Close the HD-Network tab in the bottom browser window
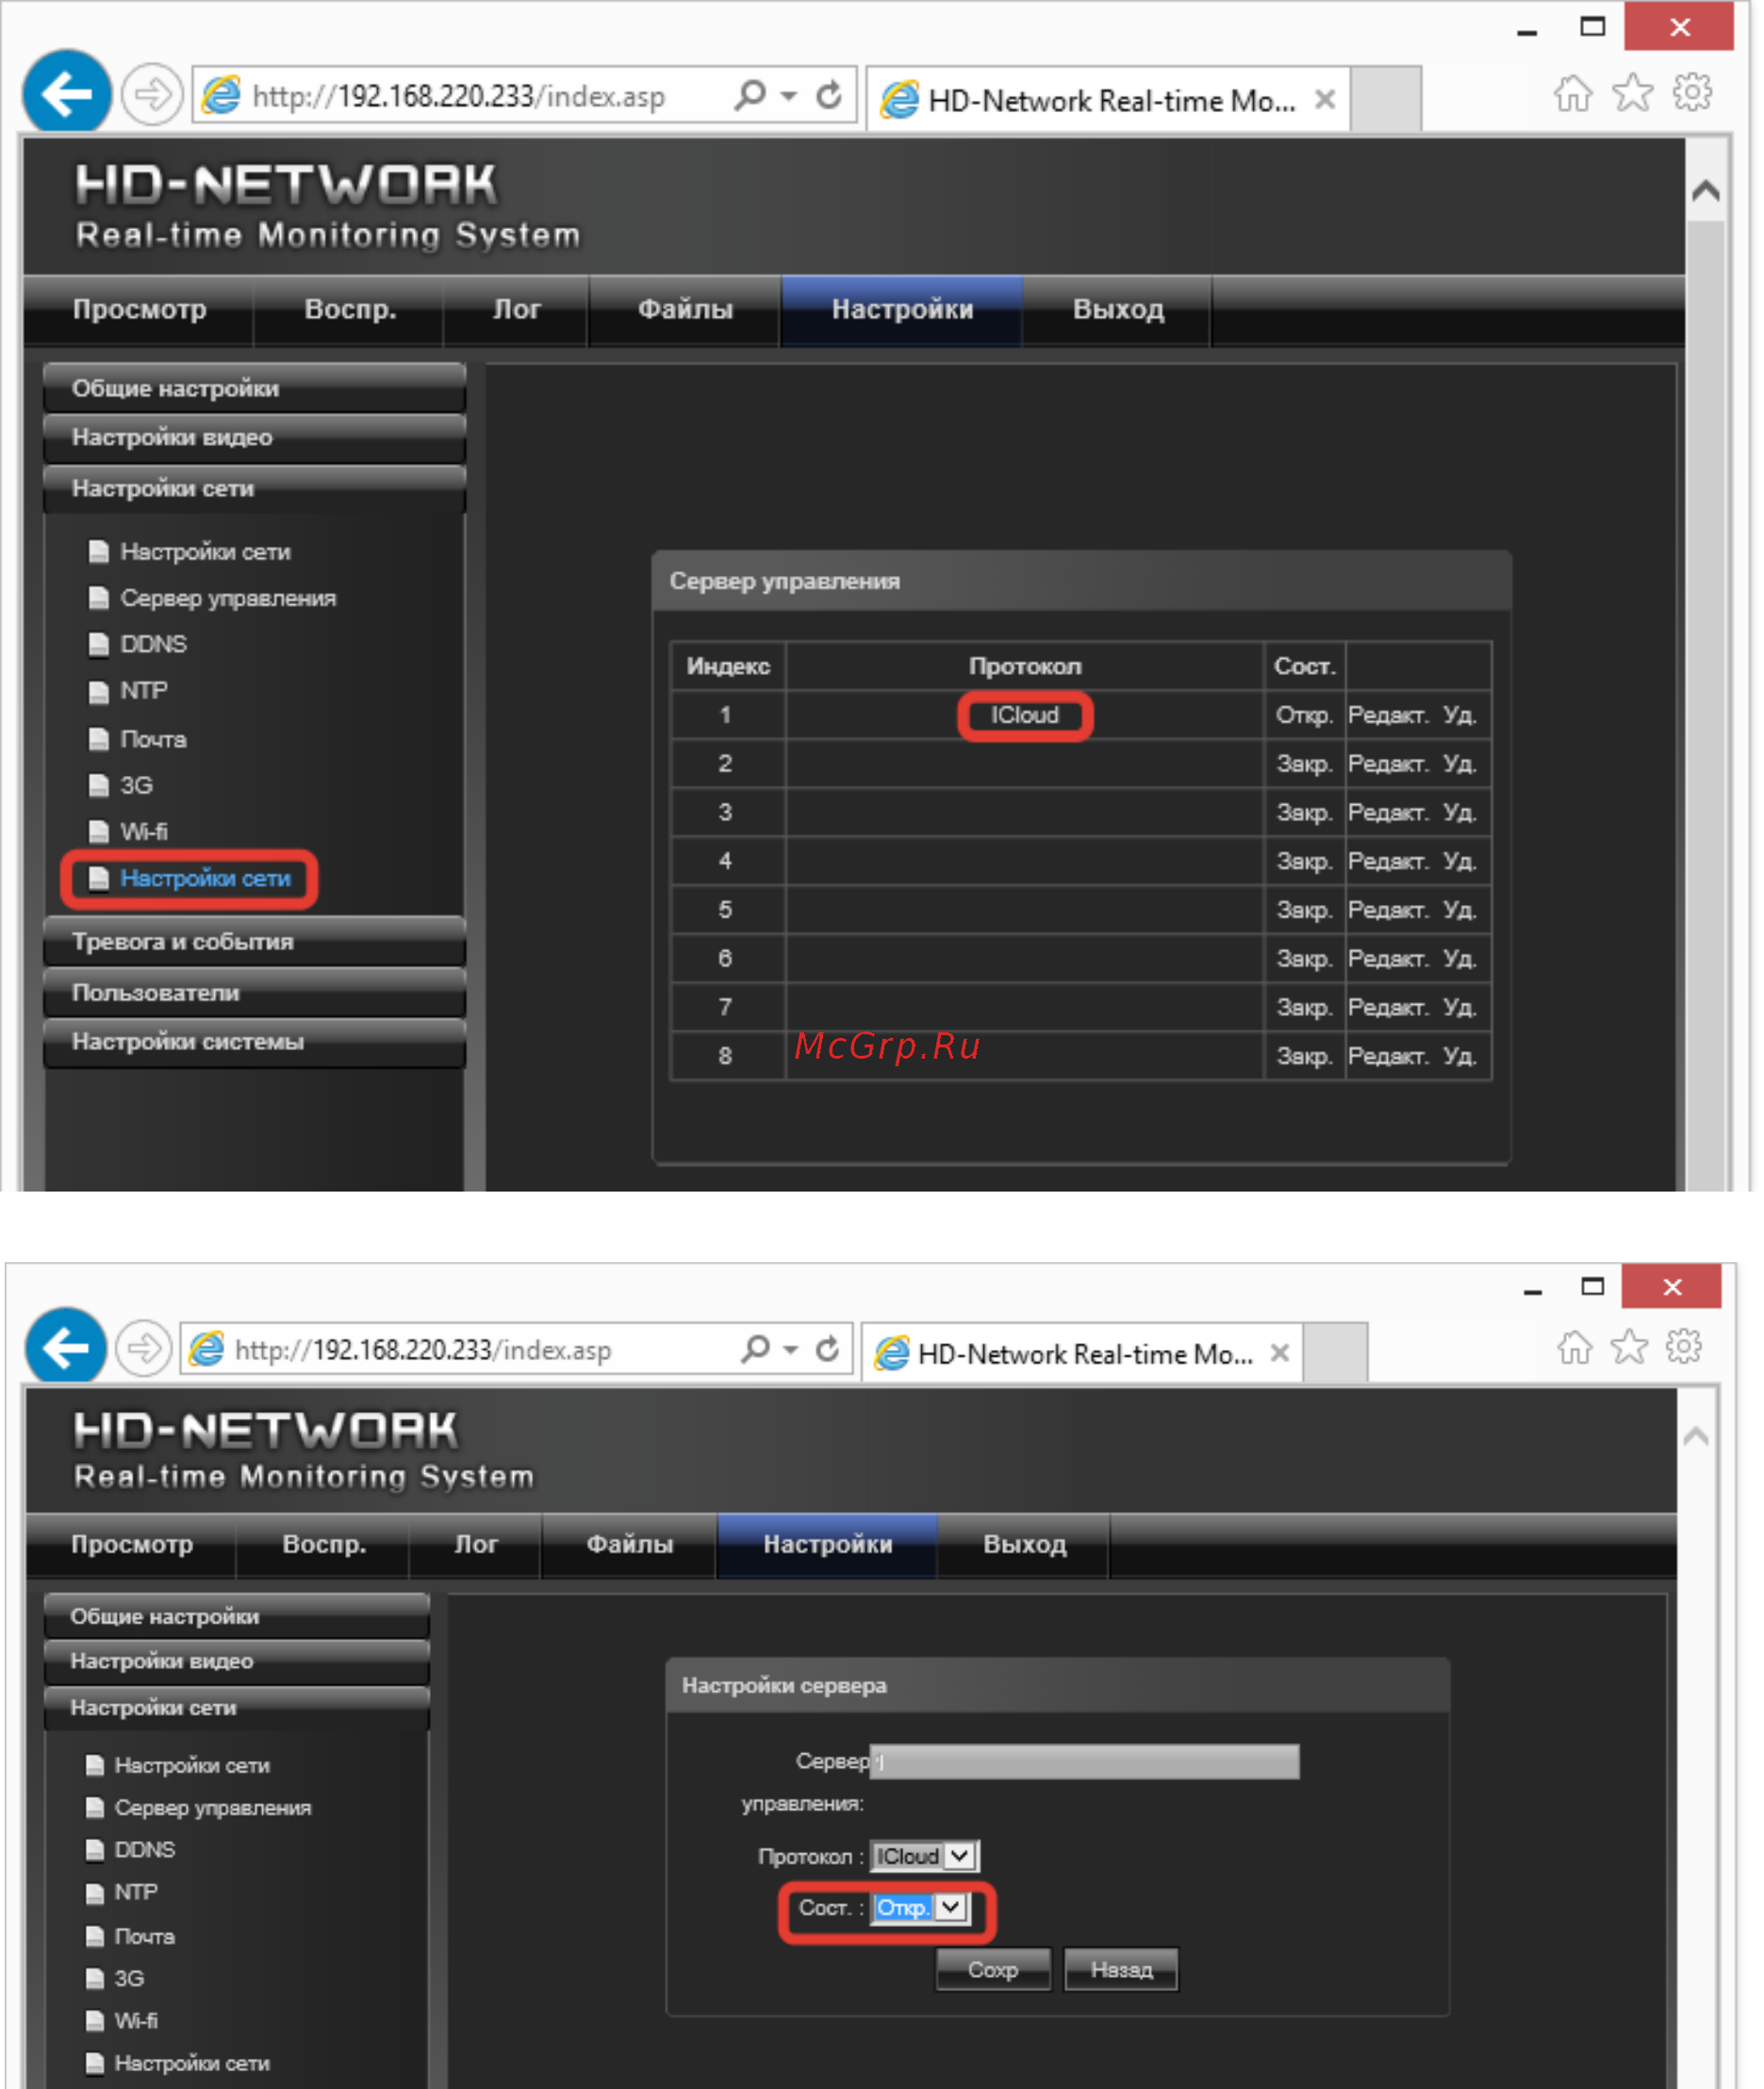1764x2089 pixels. [1279, 1352]
